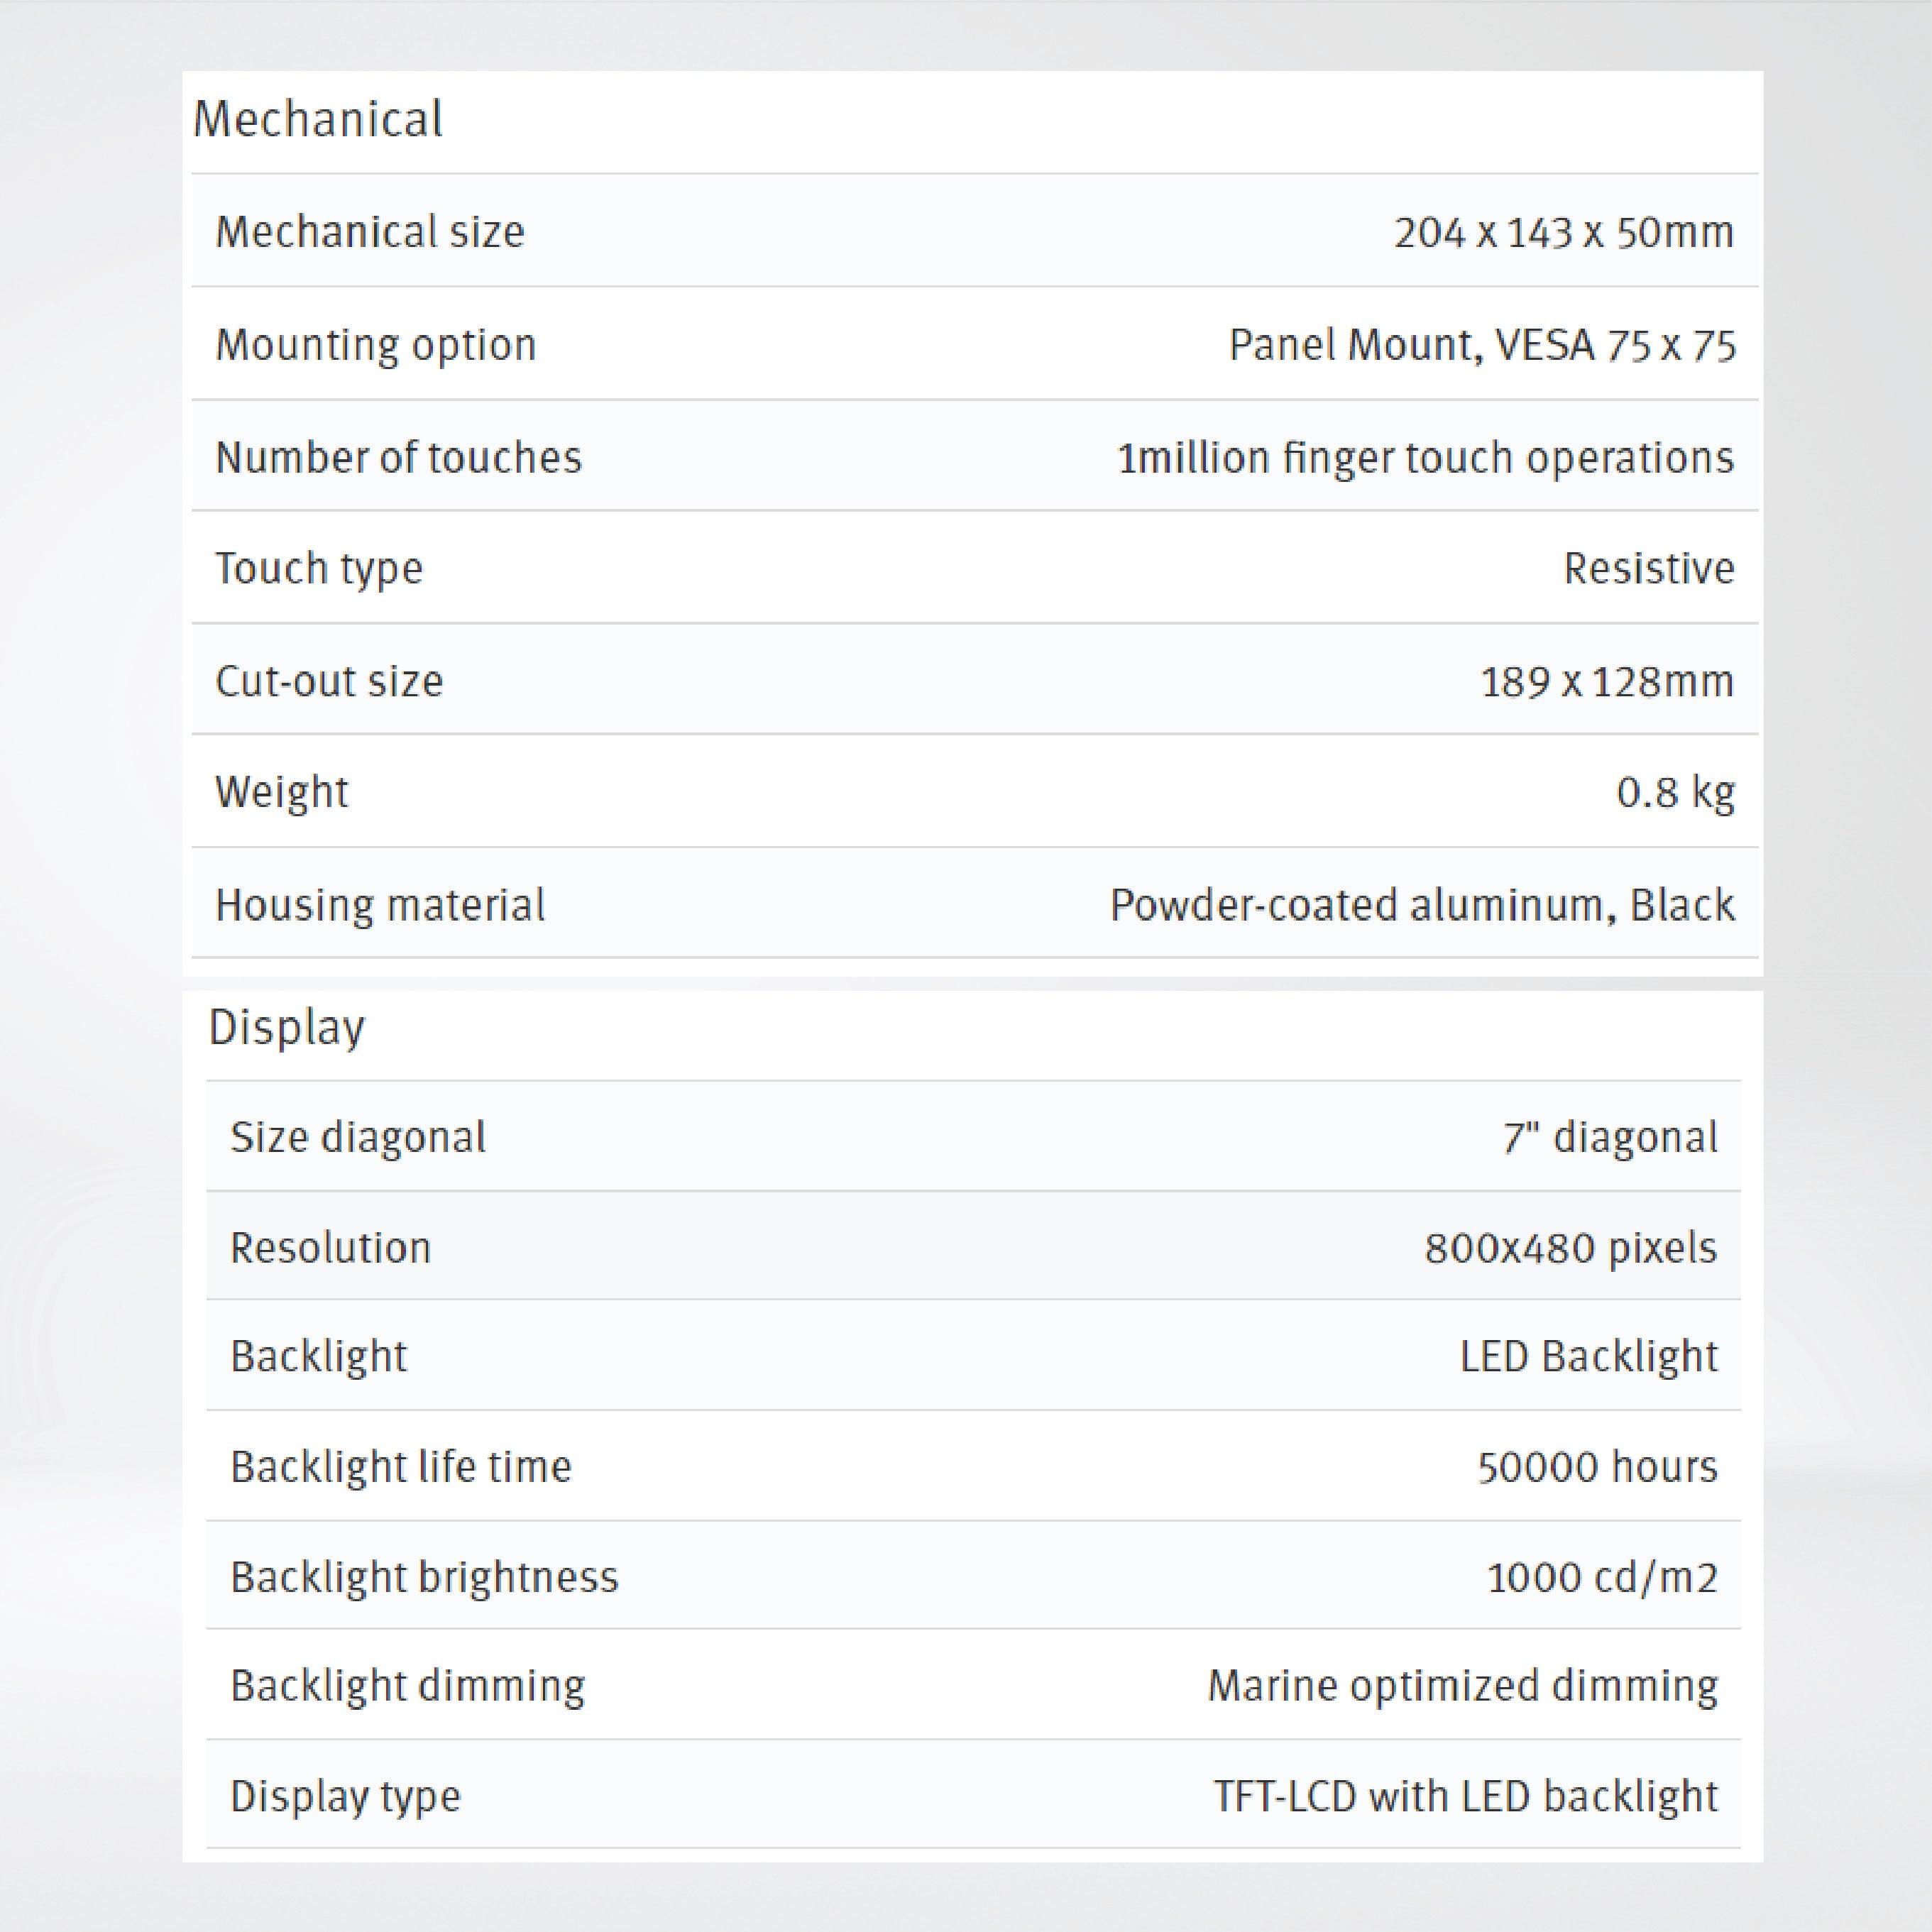Click the Cut-out size label

tap(329, 681)
